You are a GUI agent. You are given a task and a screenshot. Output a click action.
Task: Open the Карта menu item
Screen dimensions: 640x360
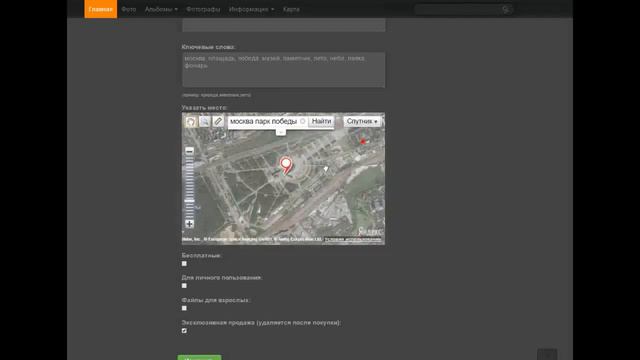[x=291, y=9]
